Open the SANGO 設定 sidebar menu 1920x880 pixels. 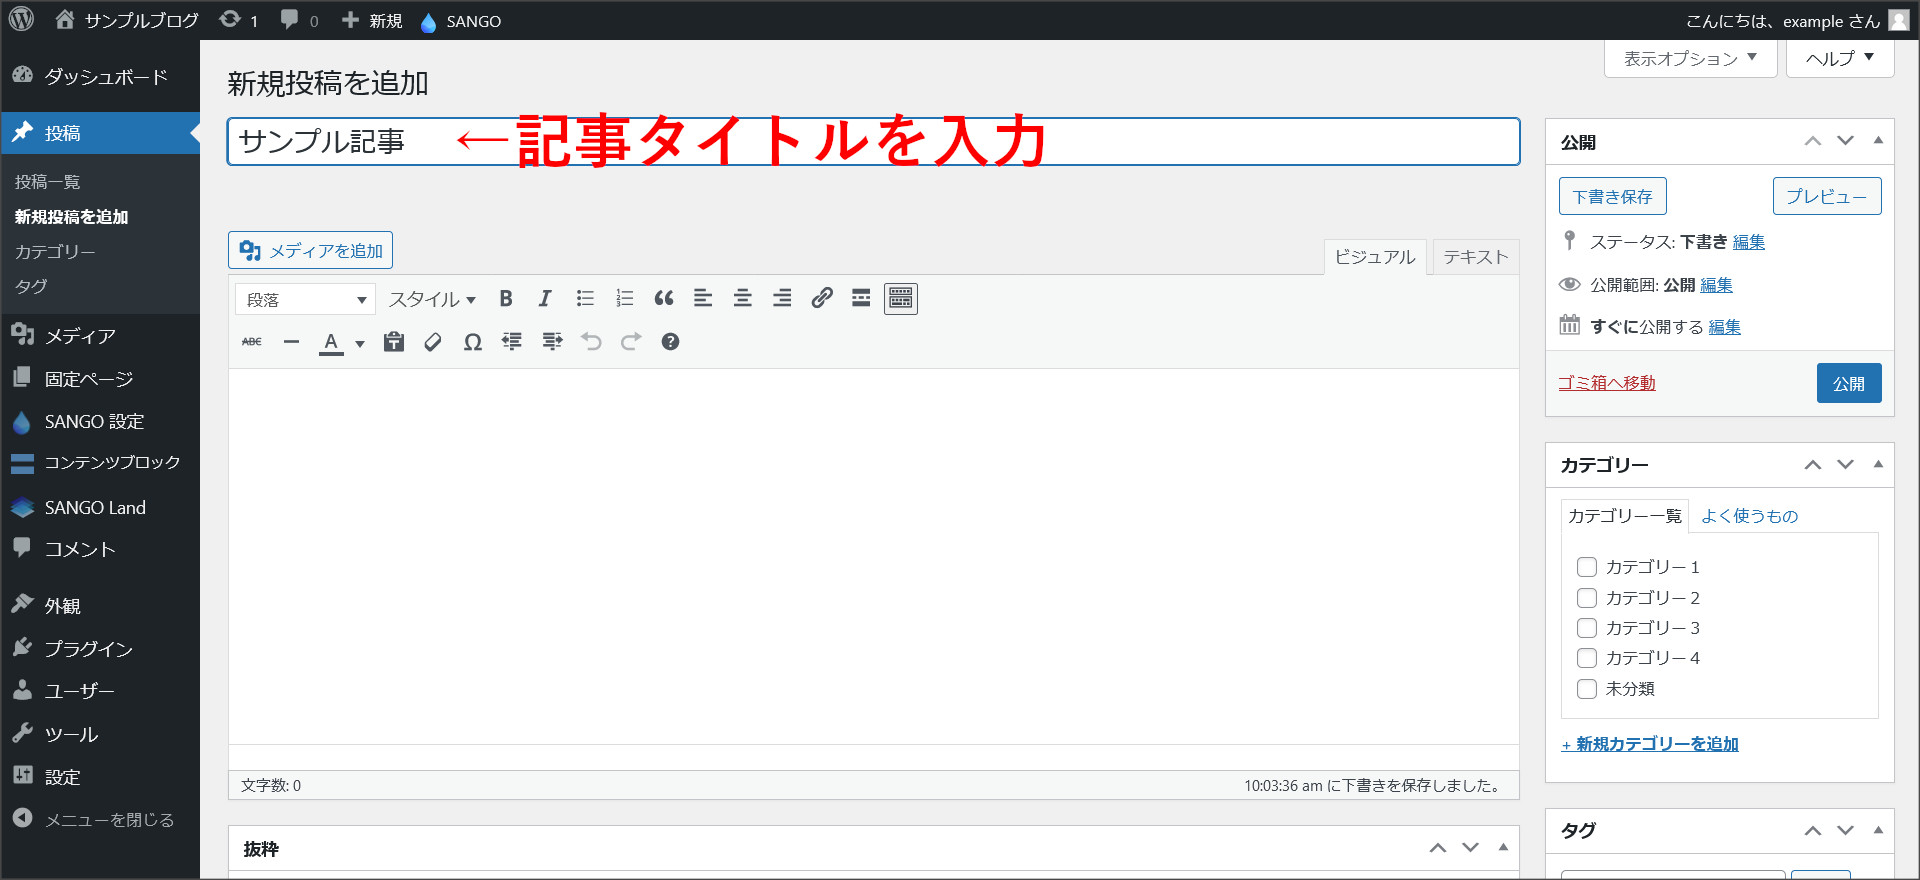[x=94, y=422]
